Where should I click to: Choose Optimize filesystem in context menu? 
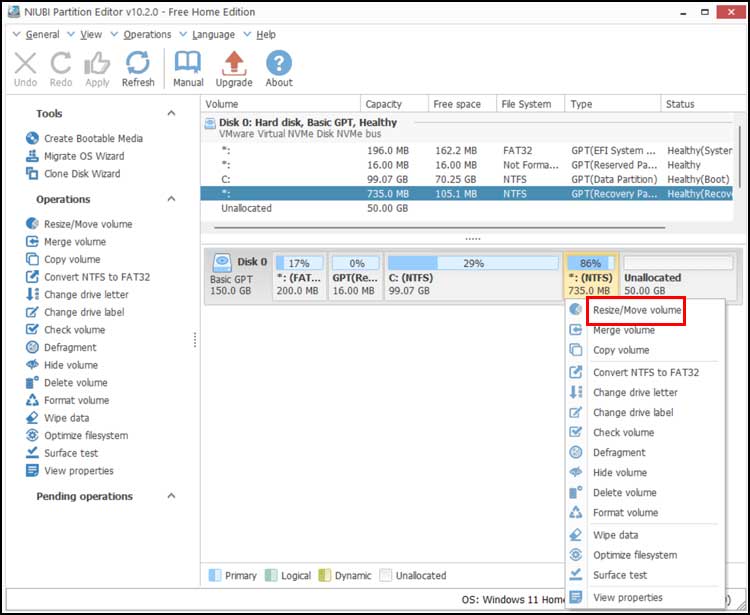tap(645, 555)
